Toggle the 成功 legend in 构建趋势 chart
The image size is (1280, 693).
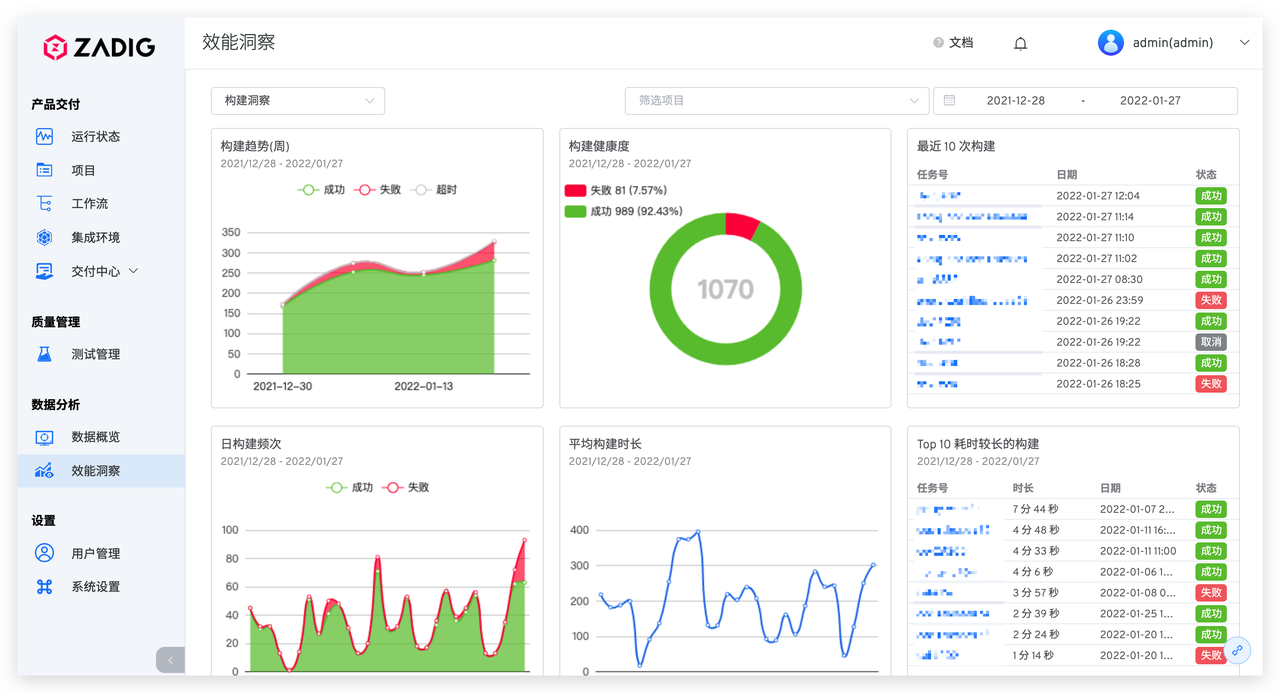pos(321,190)
